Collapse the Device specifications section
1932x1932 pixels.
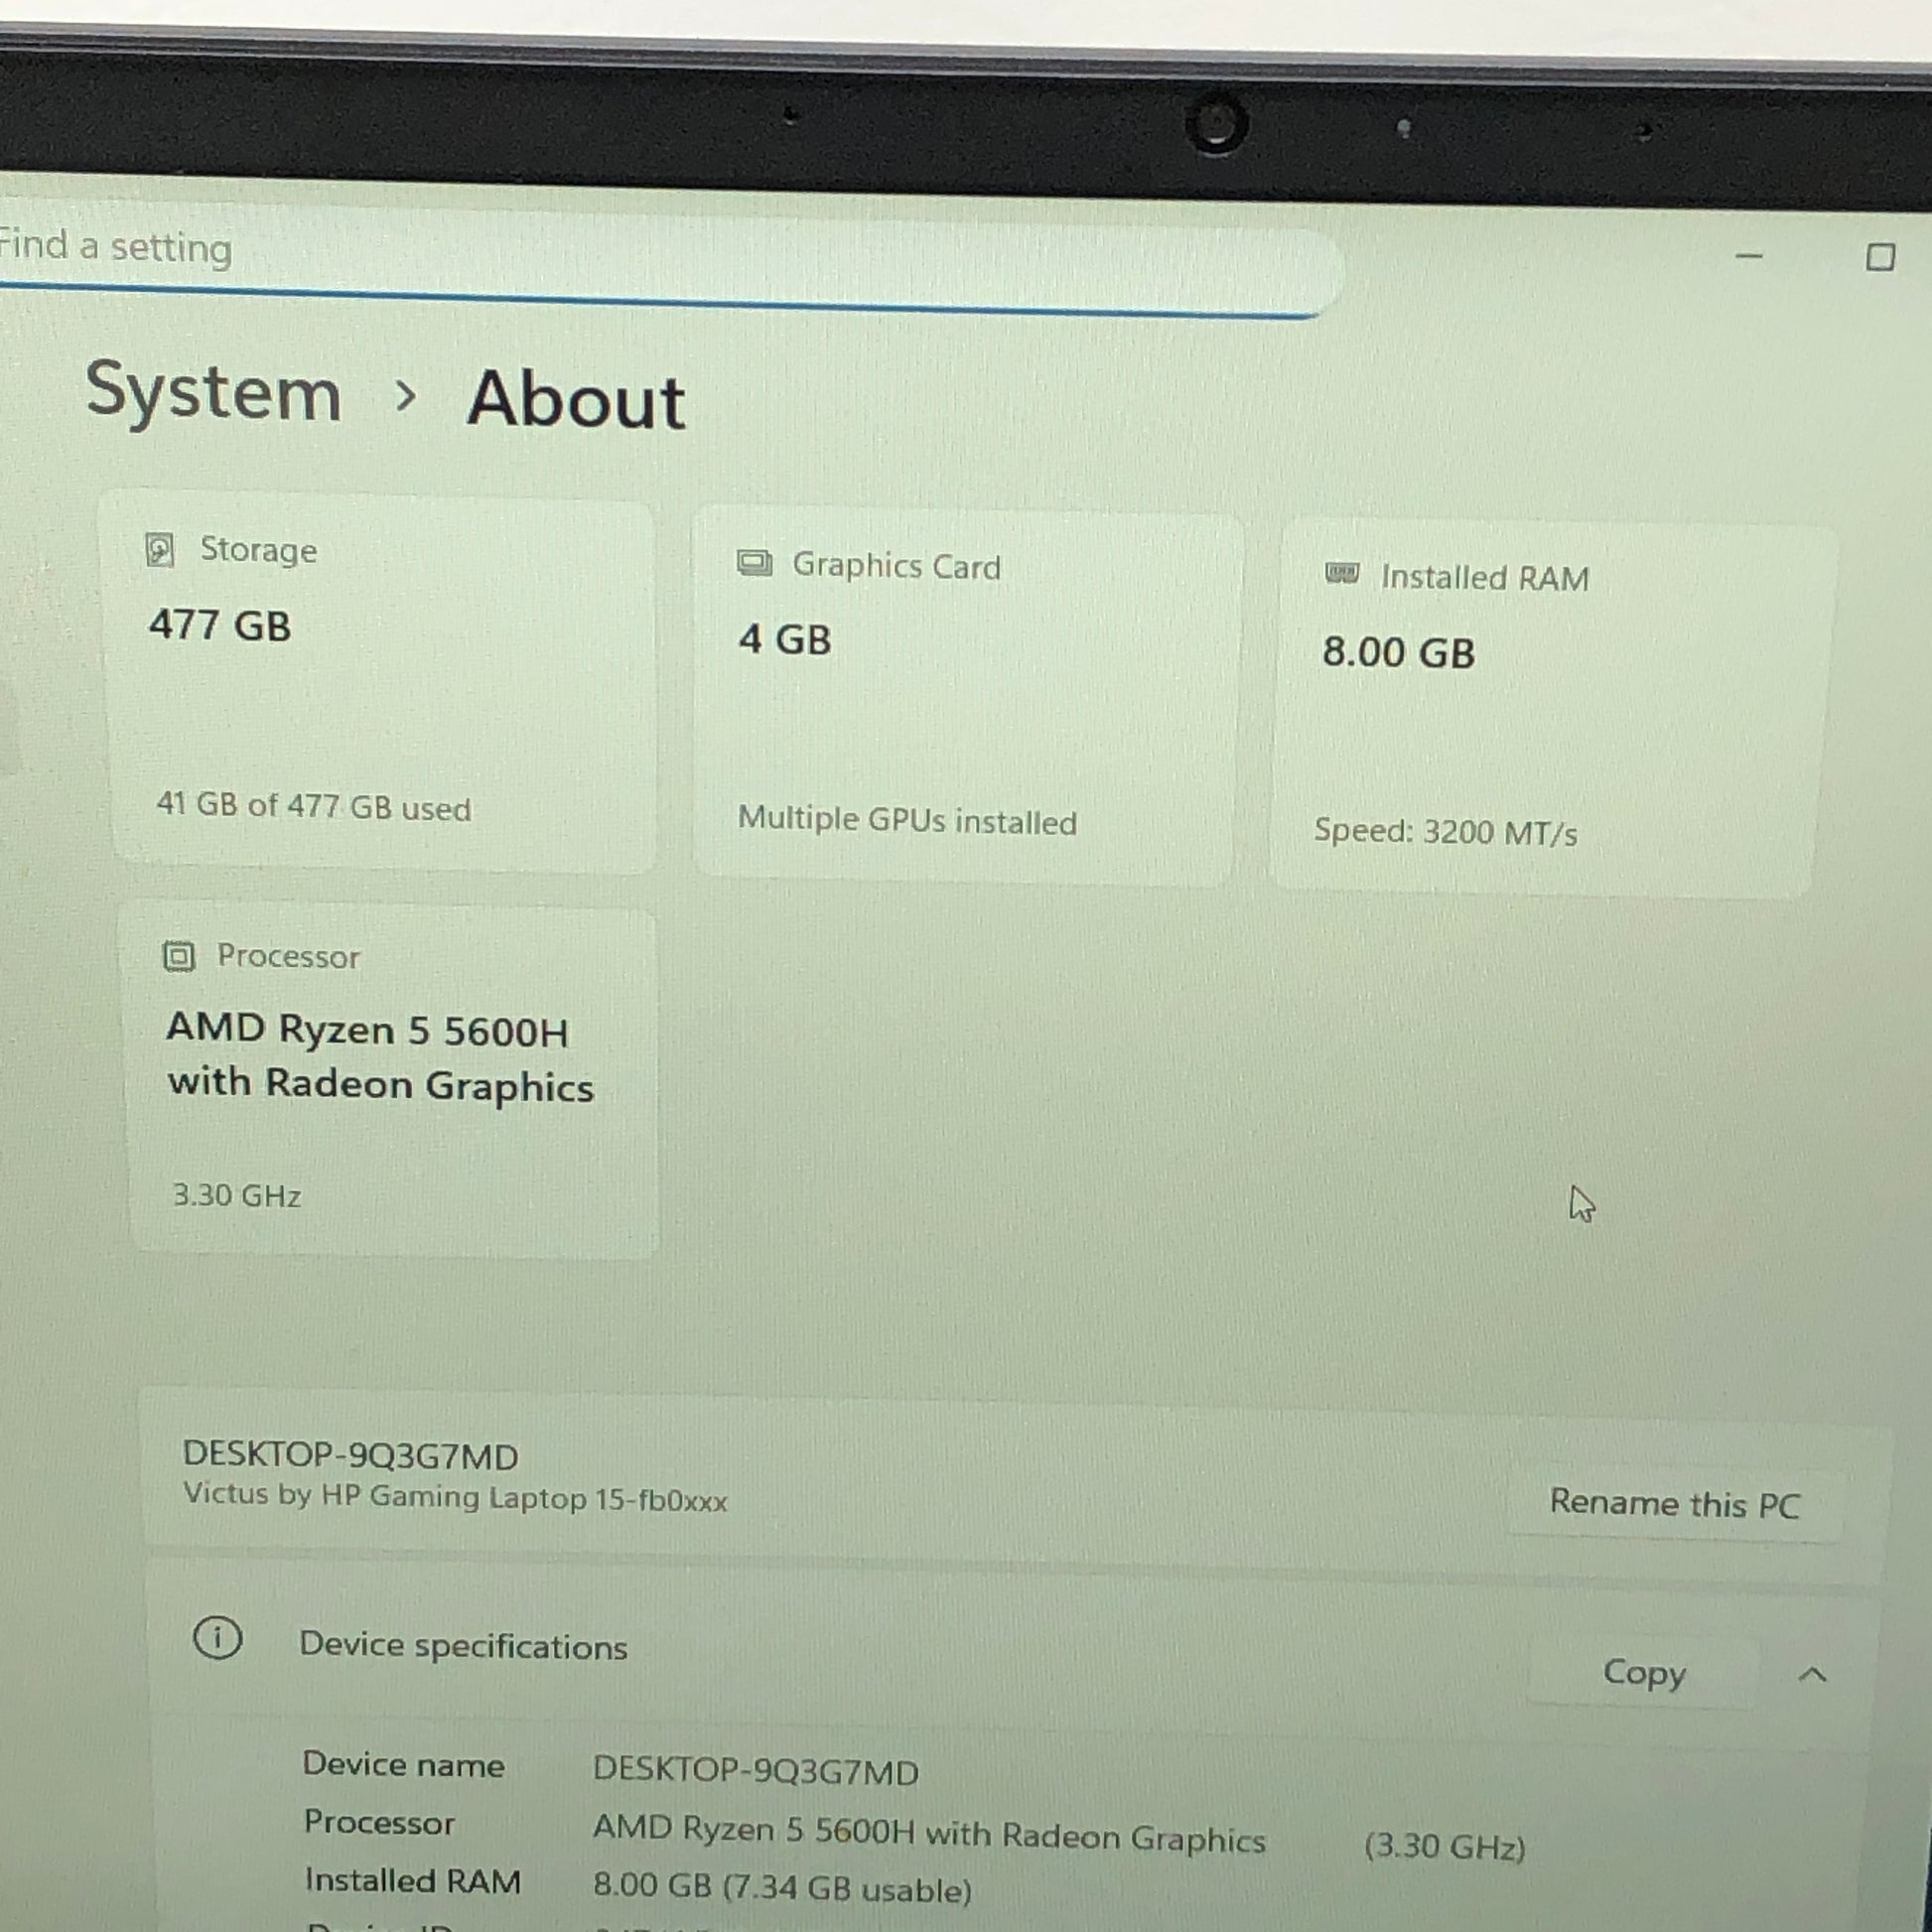pos(1812,1675)
